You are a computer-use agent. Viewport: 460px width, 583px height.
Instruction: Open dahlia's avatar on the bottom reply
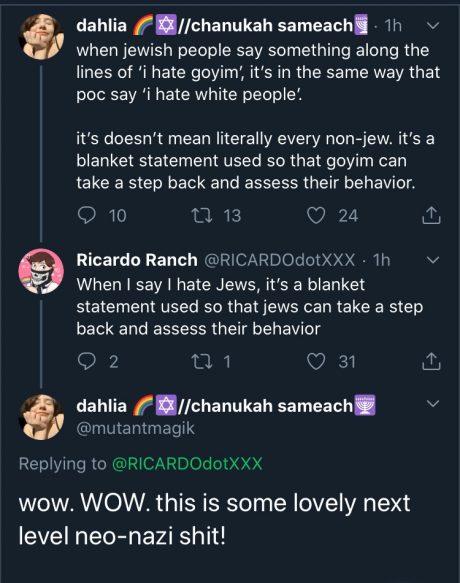pyautogui.click(x=41, y=417)
